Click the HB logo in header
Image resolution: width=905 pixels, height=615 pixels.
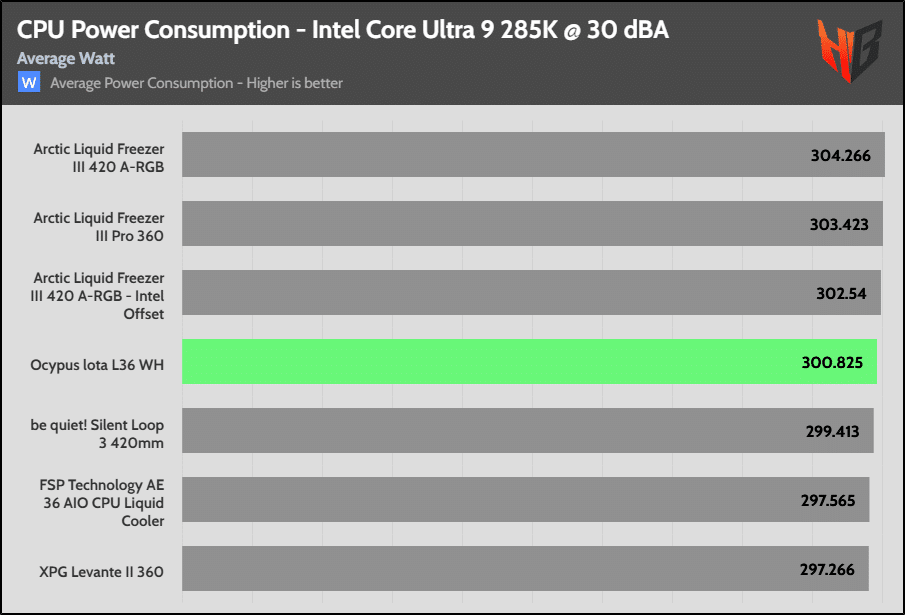tap(850, 51)
